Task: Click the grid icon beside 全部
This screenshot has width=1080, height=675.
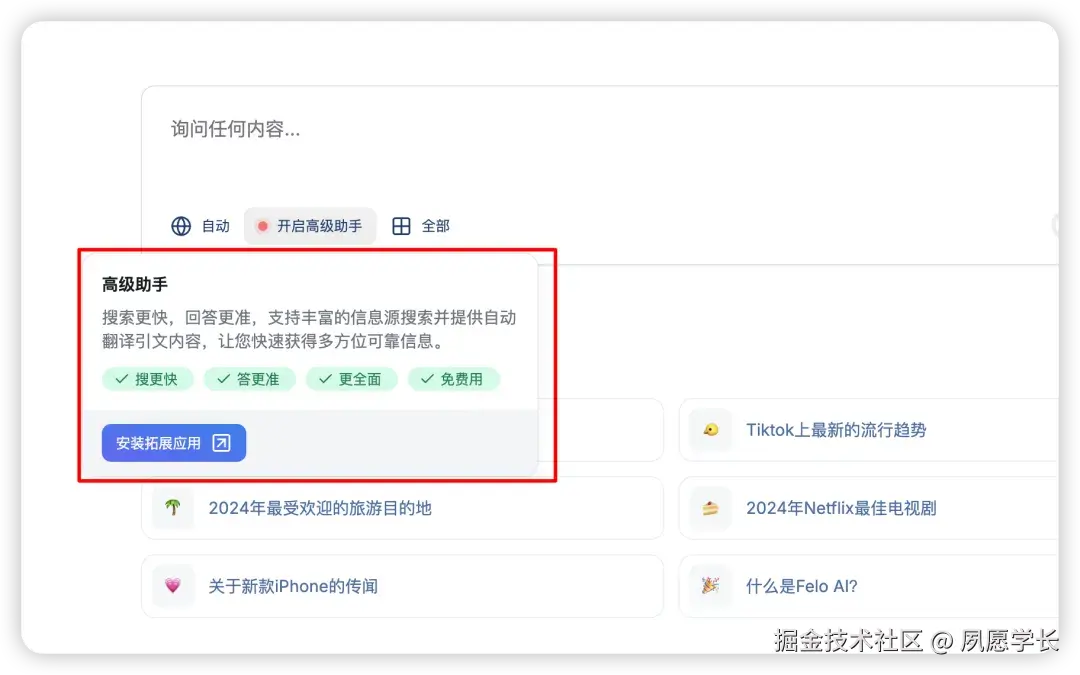Action: (402, 225)
